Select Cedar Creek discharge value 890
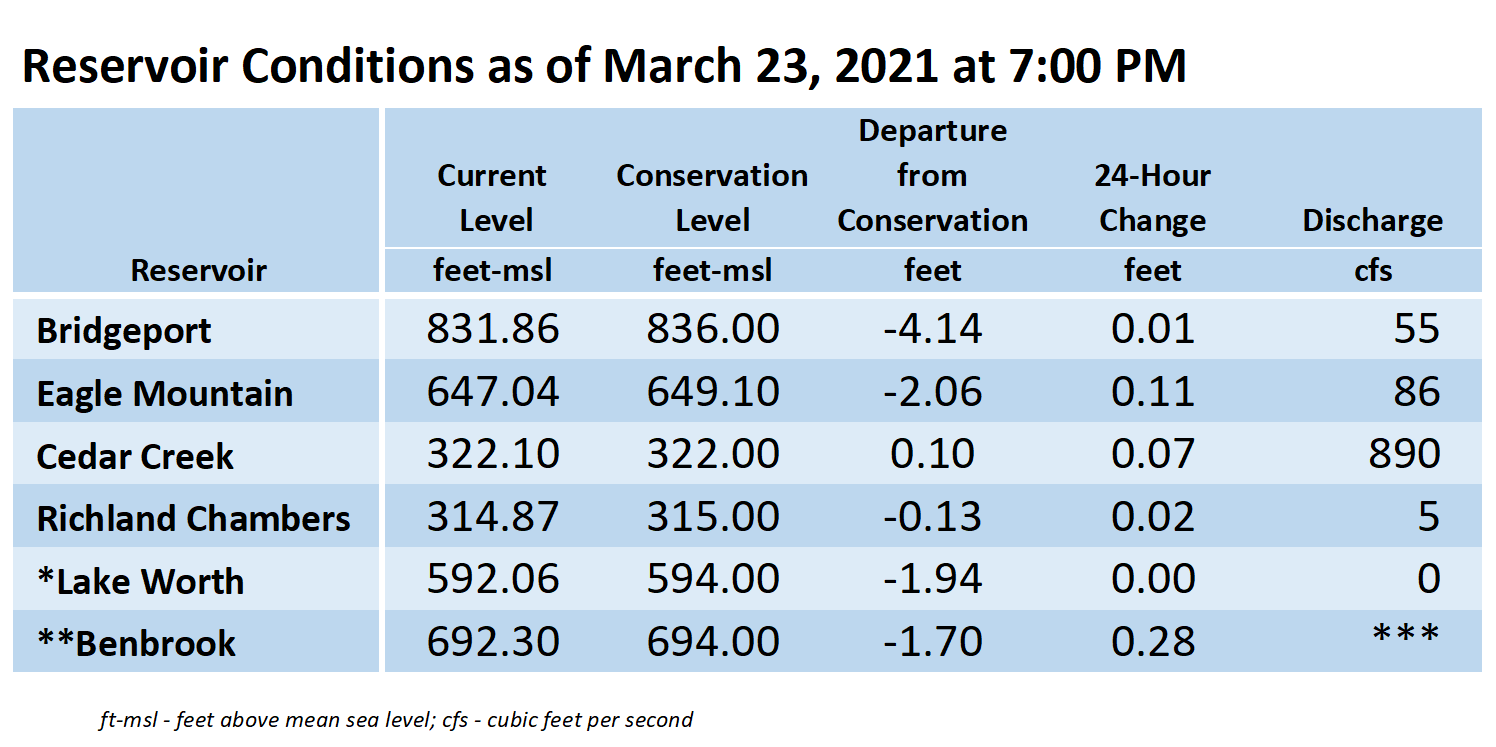This screenshot has width=1496, height=747. pos(1405,454)
